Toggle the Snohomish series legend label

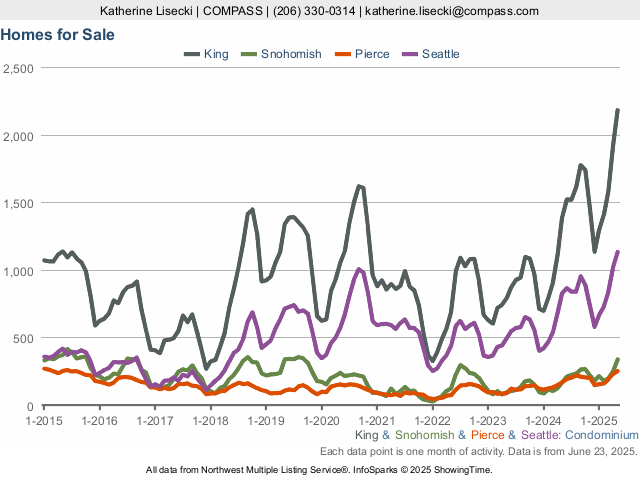(291, 54)
